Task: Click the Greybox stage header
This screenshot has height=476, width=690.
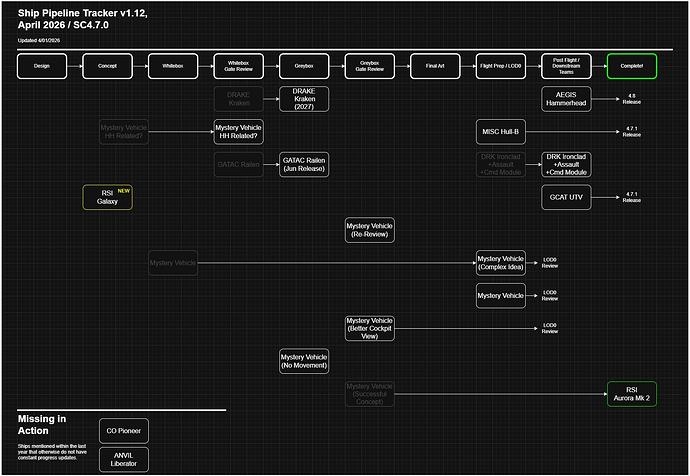Action: (x=304, y=66)
